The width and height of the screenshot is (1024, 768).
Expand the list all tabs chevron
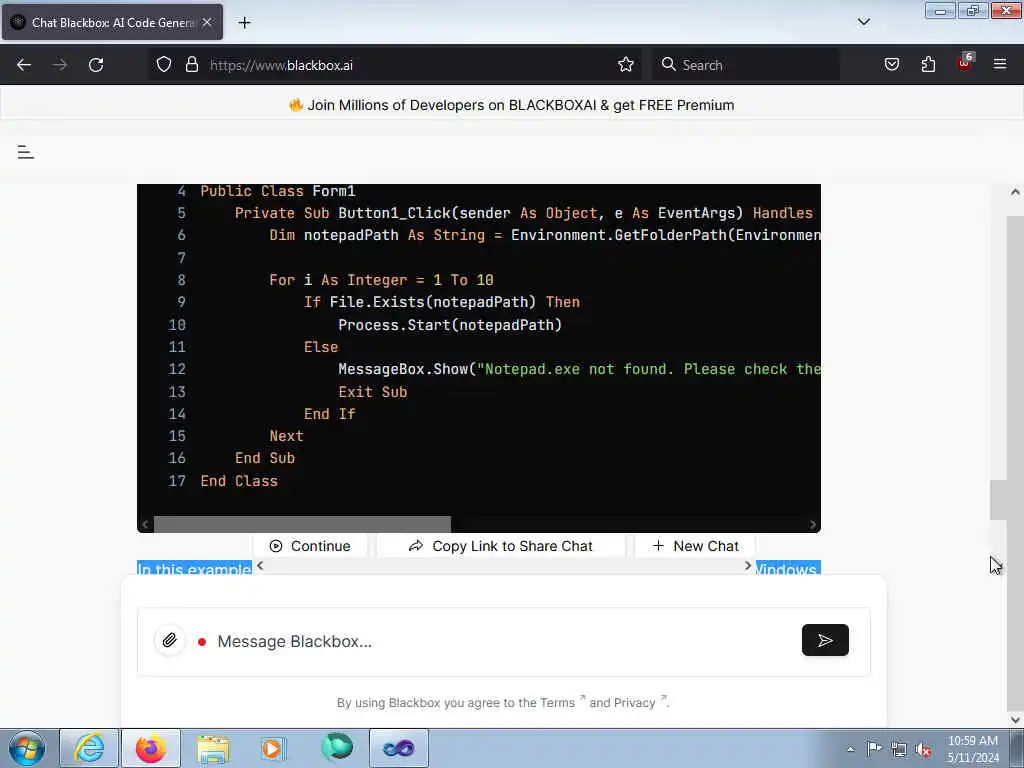[863, 22]
